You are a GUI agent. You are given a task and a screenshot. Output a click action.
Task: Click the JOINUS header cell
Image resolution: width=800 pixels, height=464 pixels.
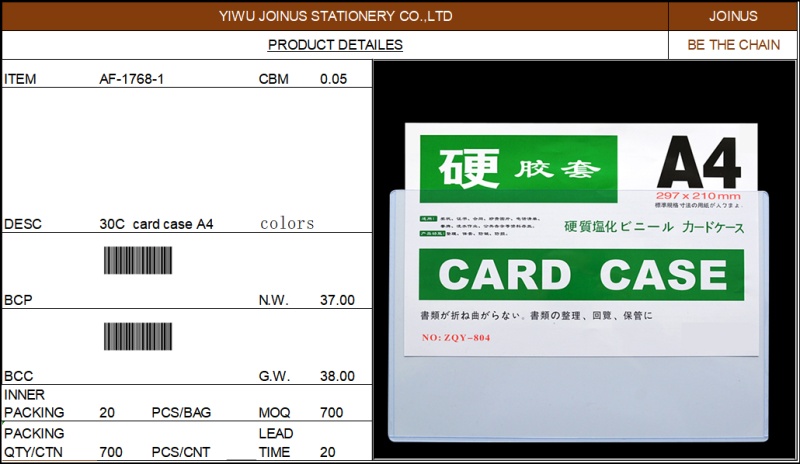(733, 16)
